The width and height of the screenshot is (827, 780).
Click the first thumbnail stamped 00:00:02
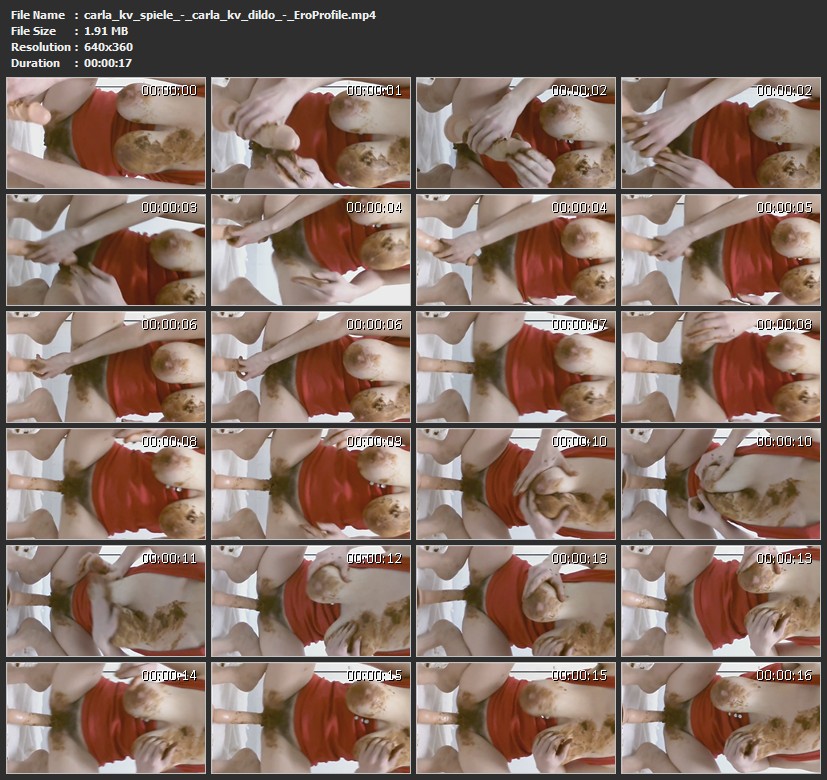click(x=516, y=134)
